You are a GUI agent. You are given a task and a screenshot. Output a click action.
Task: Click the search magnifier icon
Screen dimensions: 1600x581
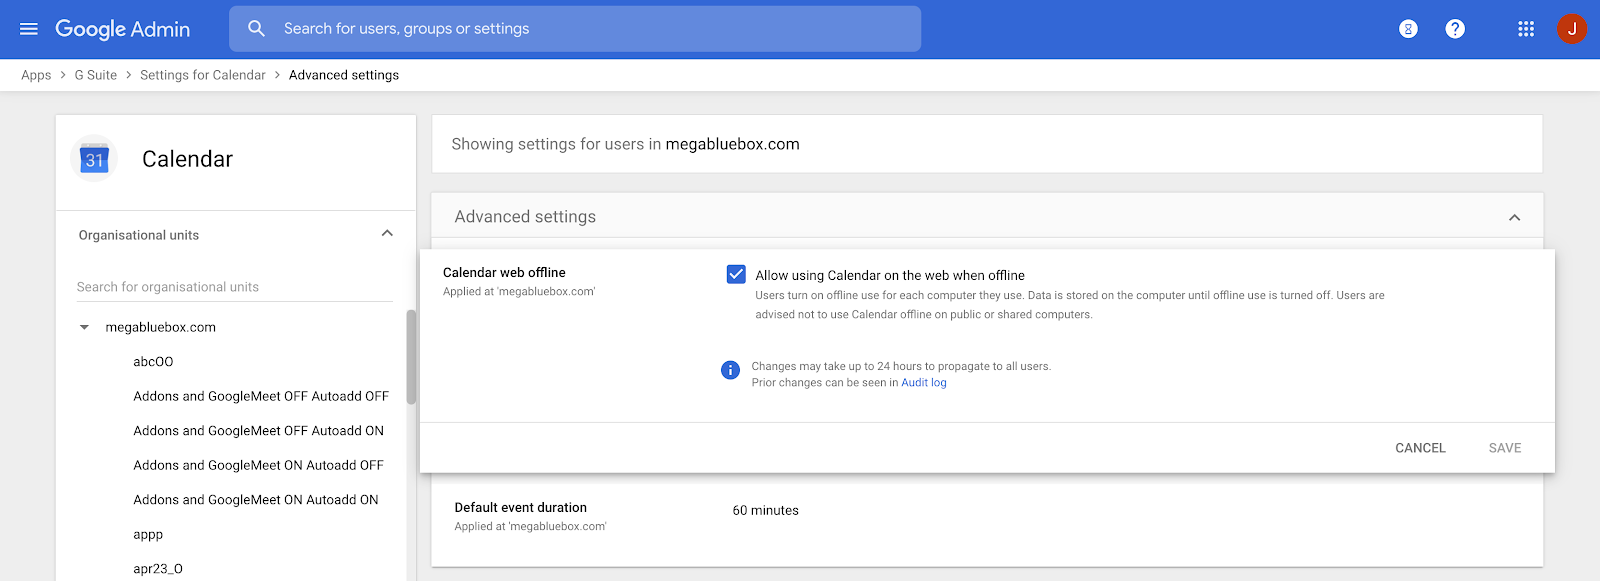257,29
